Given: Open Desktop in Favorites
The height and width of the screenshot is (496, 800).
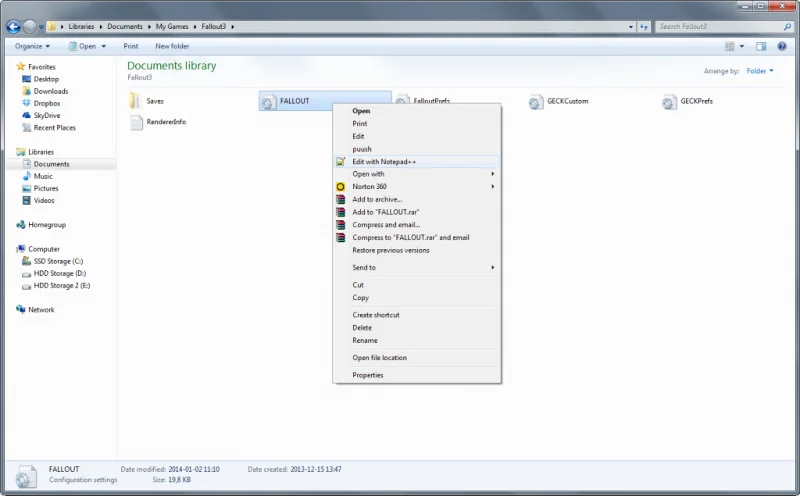Looking at the screenshot, I should coord(46,79).
